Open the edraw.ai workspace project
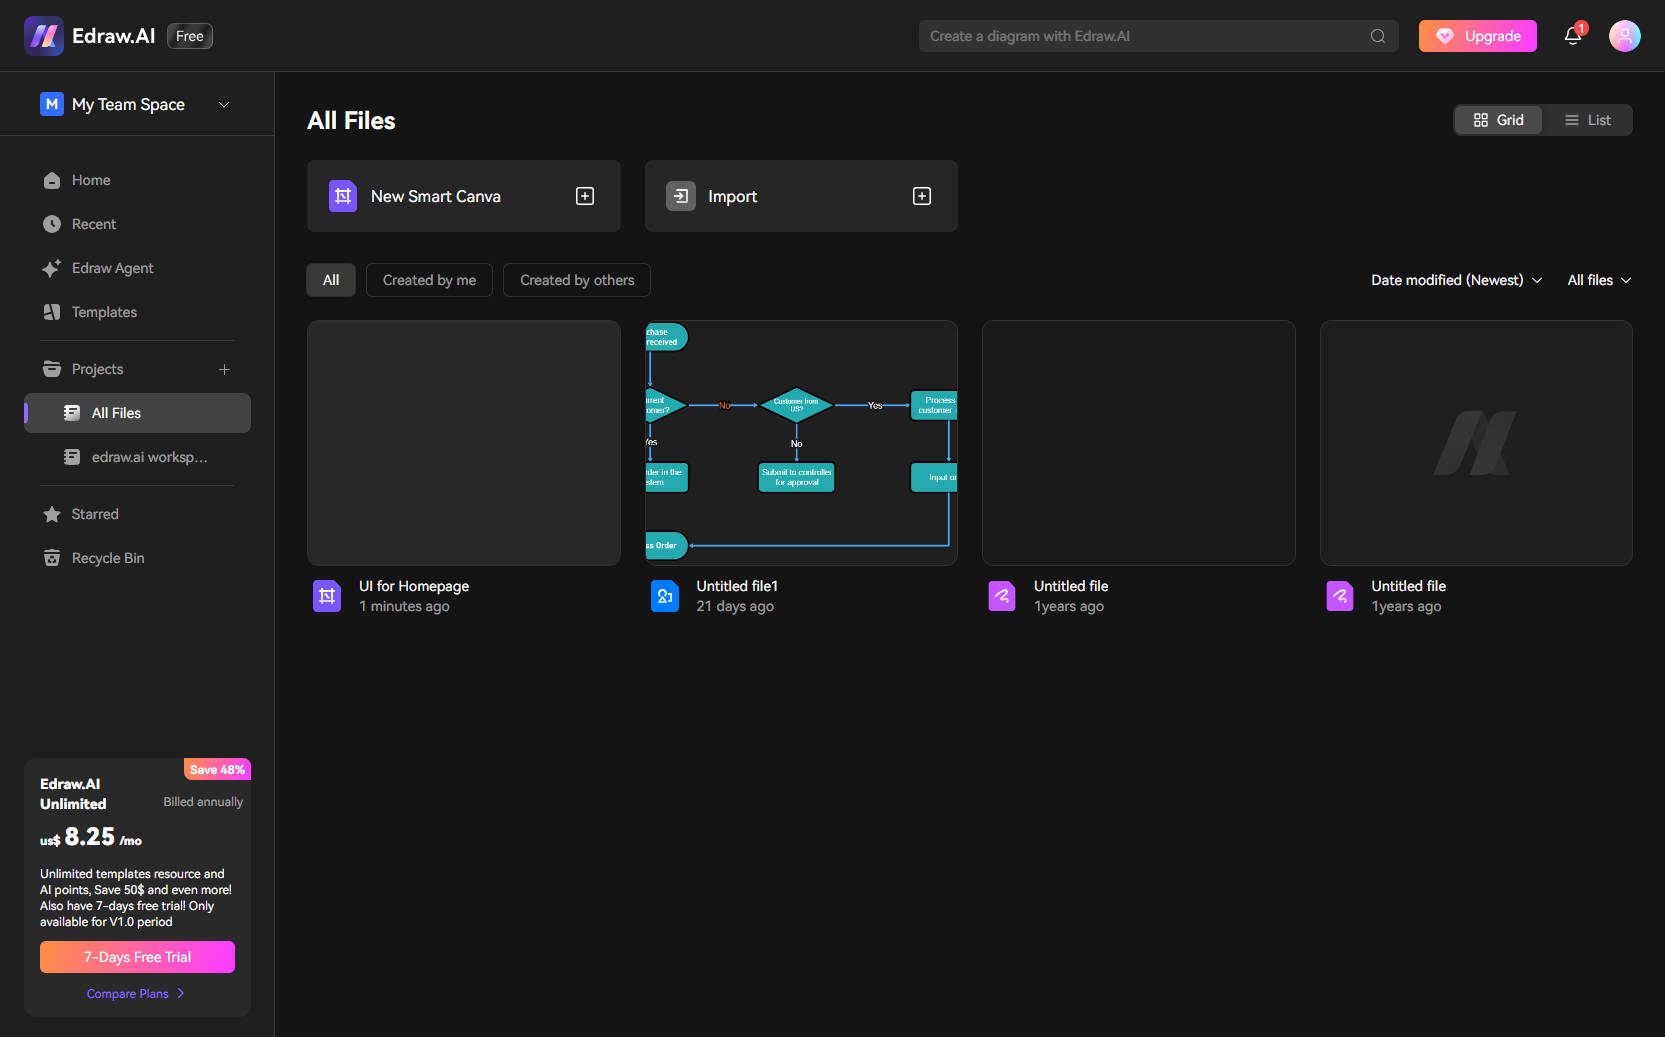Screen dimensions: 1665x1037 (148, 457)
